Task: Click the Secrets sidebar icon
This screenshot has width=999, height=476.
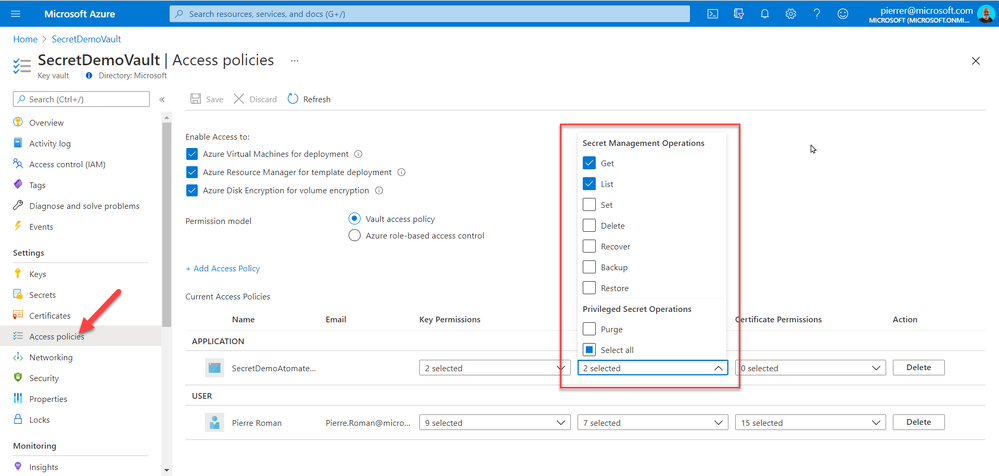Action: (18, 295)
